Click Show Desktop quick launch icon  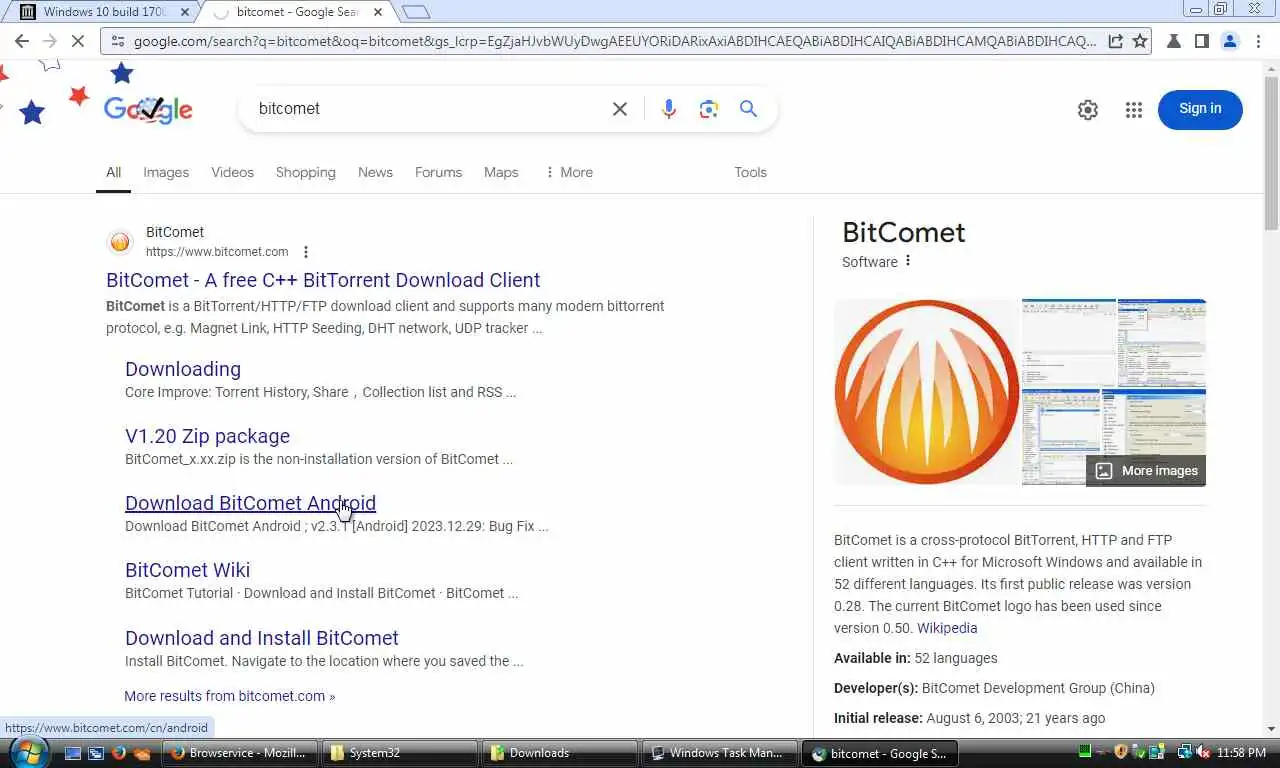click(73, 753)
